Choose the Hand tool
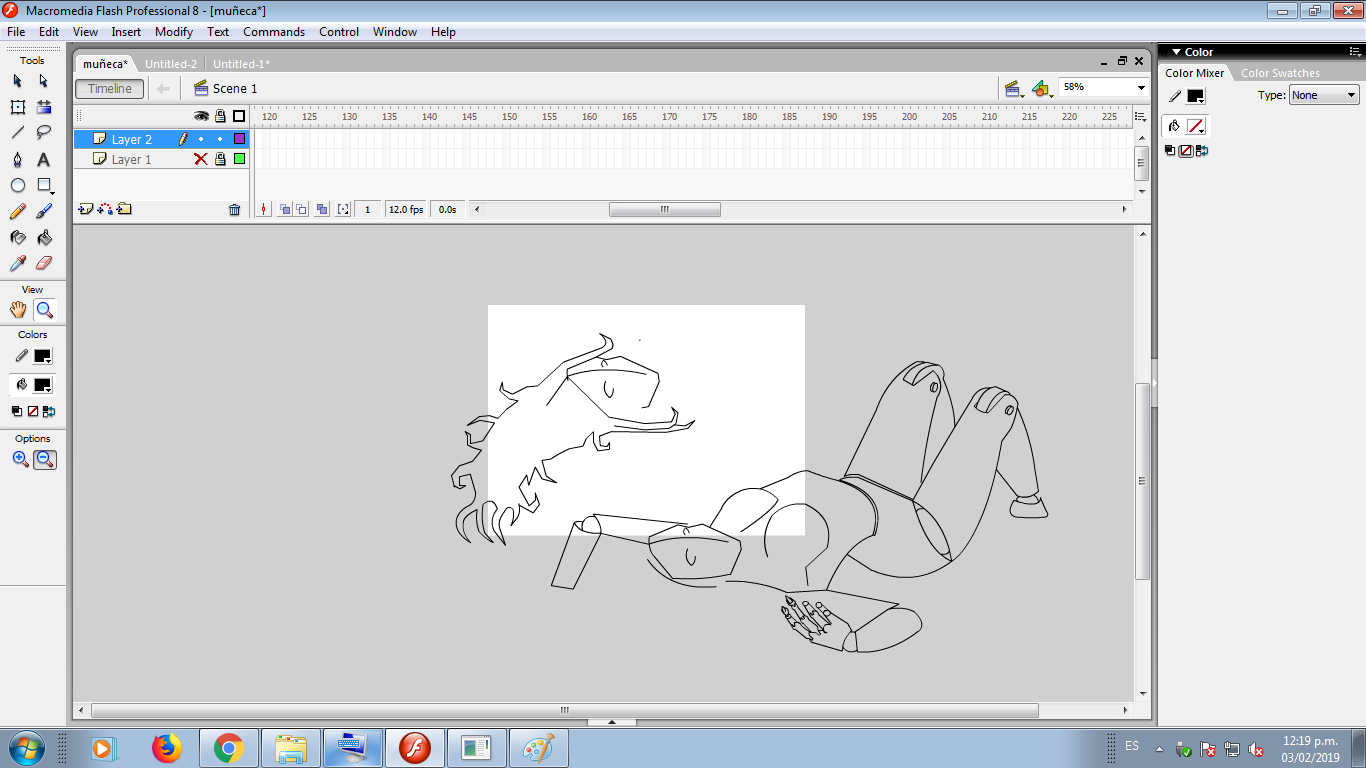Viewport: 1366px width, 768px height. [18, 310]
